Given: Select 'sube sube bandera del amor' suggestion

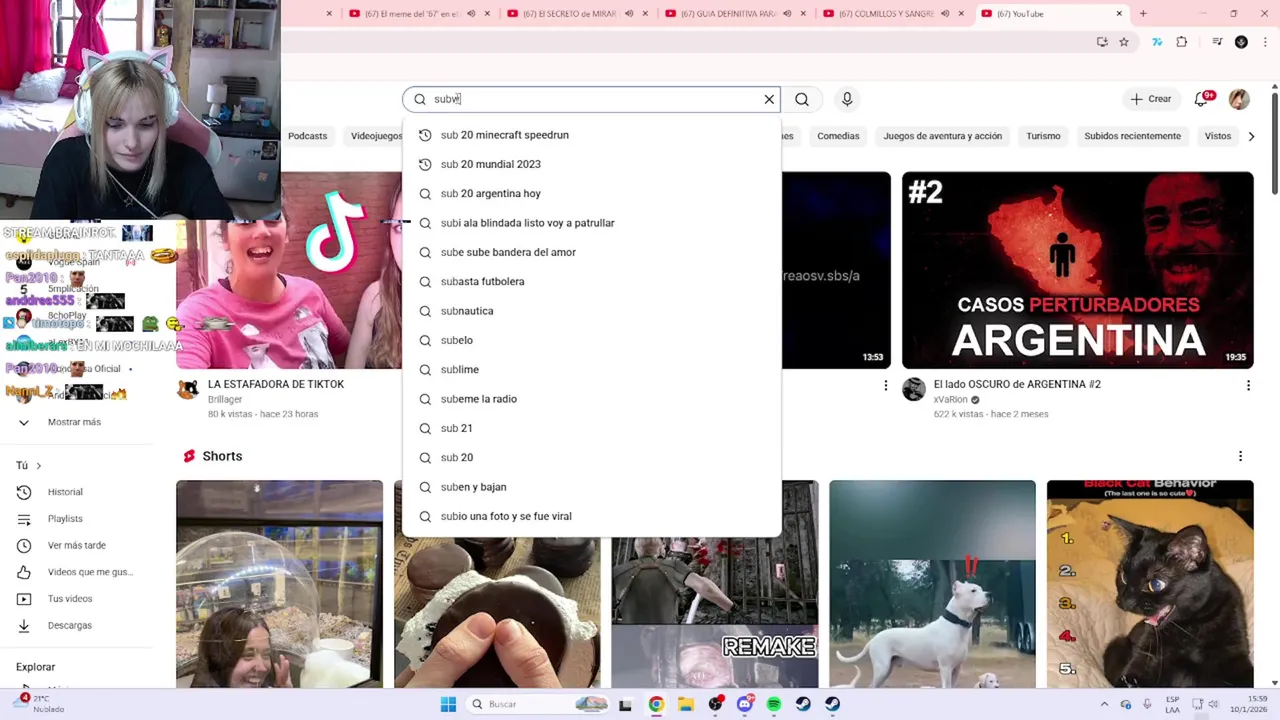Looking at the screenshot, I should pyautogui.click(x=591, y=252).
